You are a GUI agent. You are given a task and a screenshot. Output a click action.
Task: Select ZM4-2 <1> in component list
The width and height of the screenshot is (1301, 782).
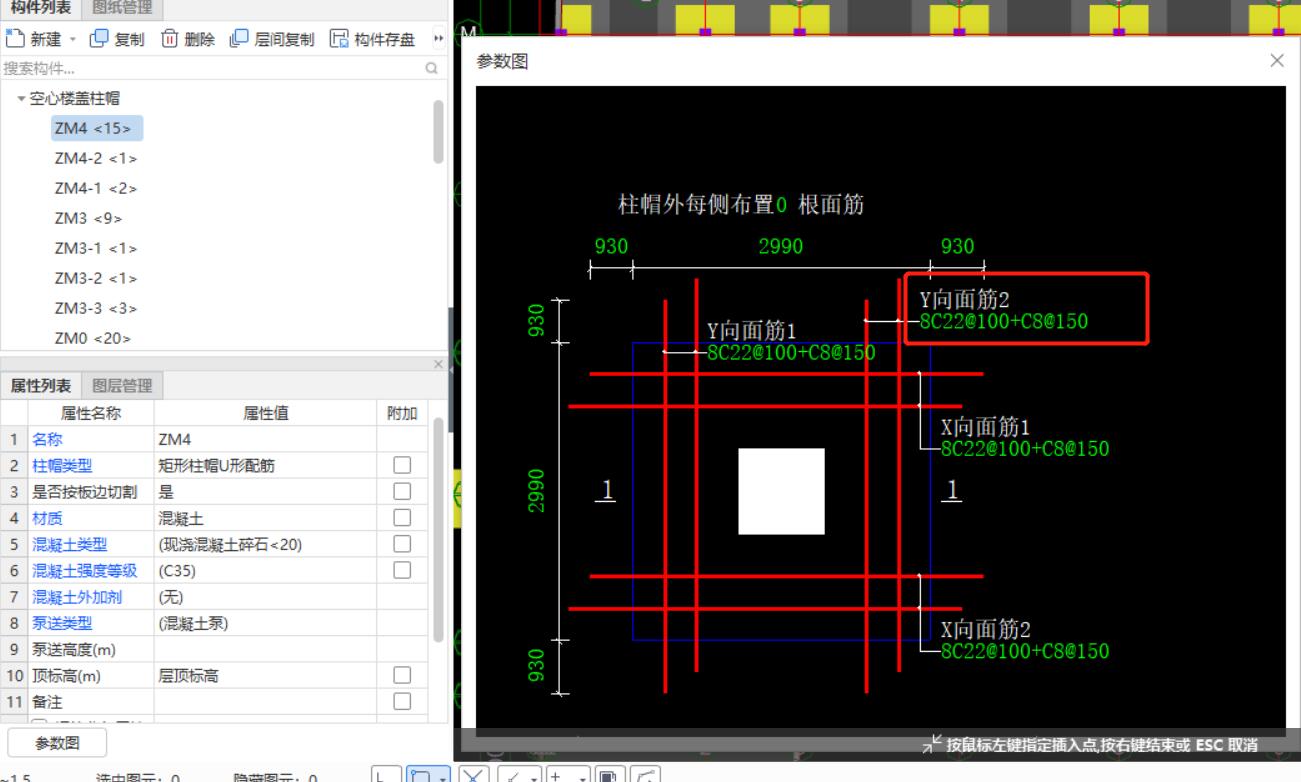click(96, 159)
